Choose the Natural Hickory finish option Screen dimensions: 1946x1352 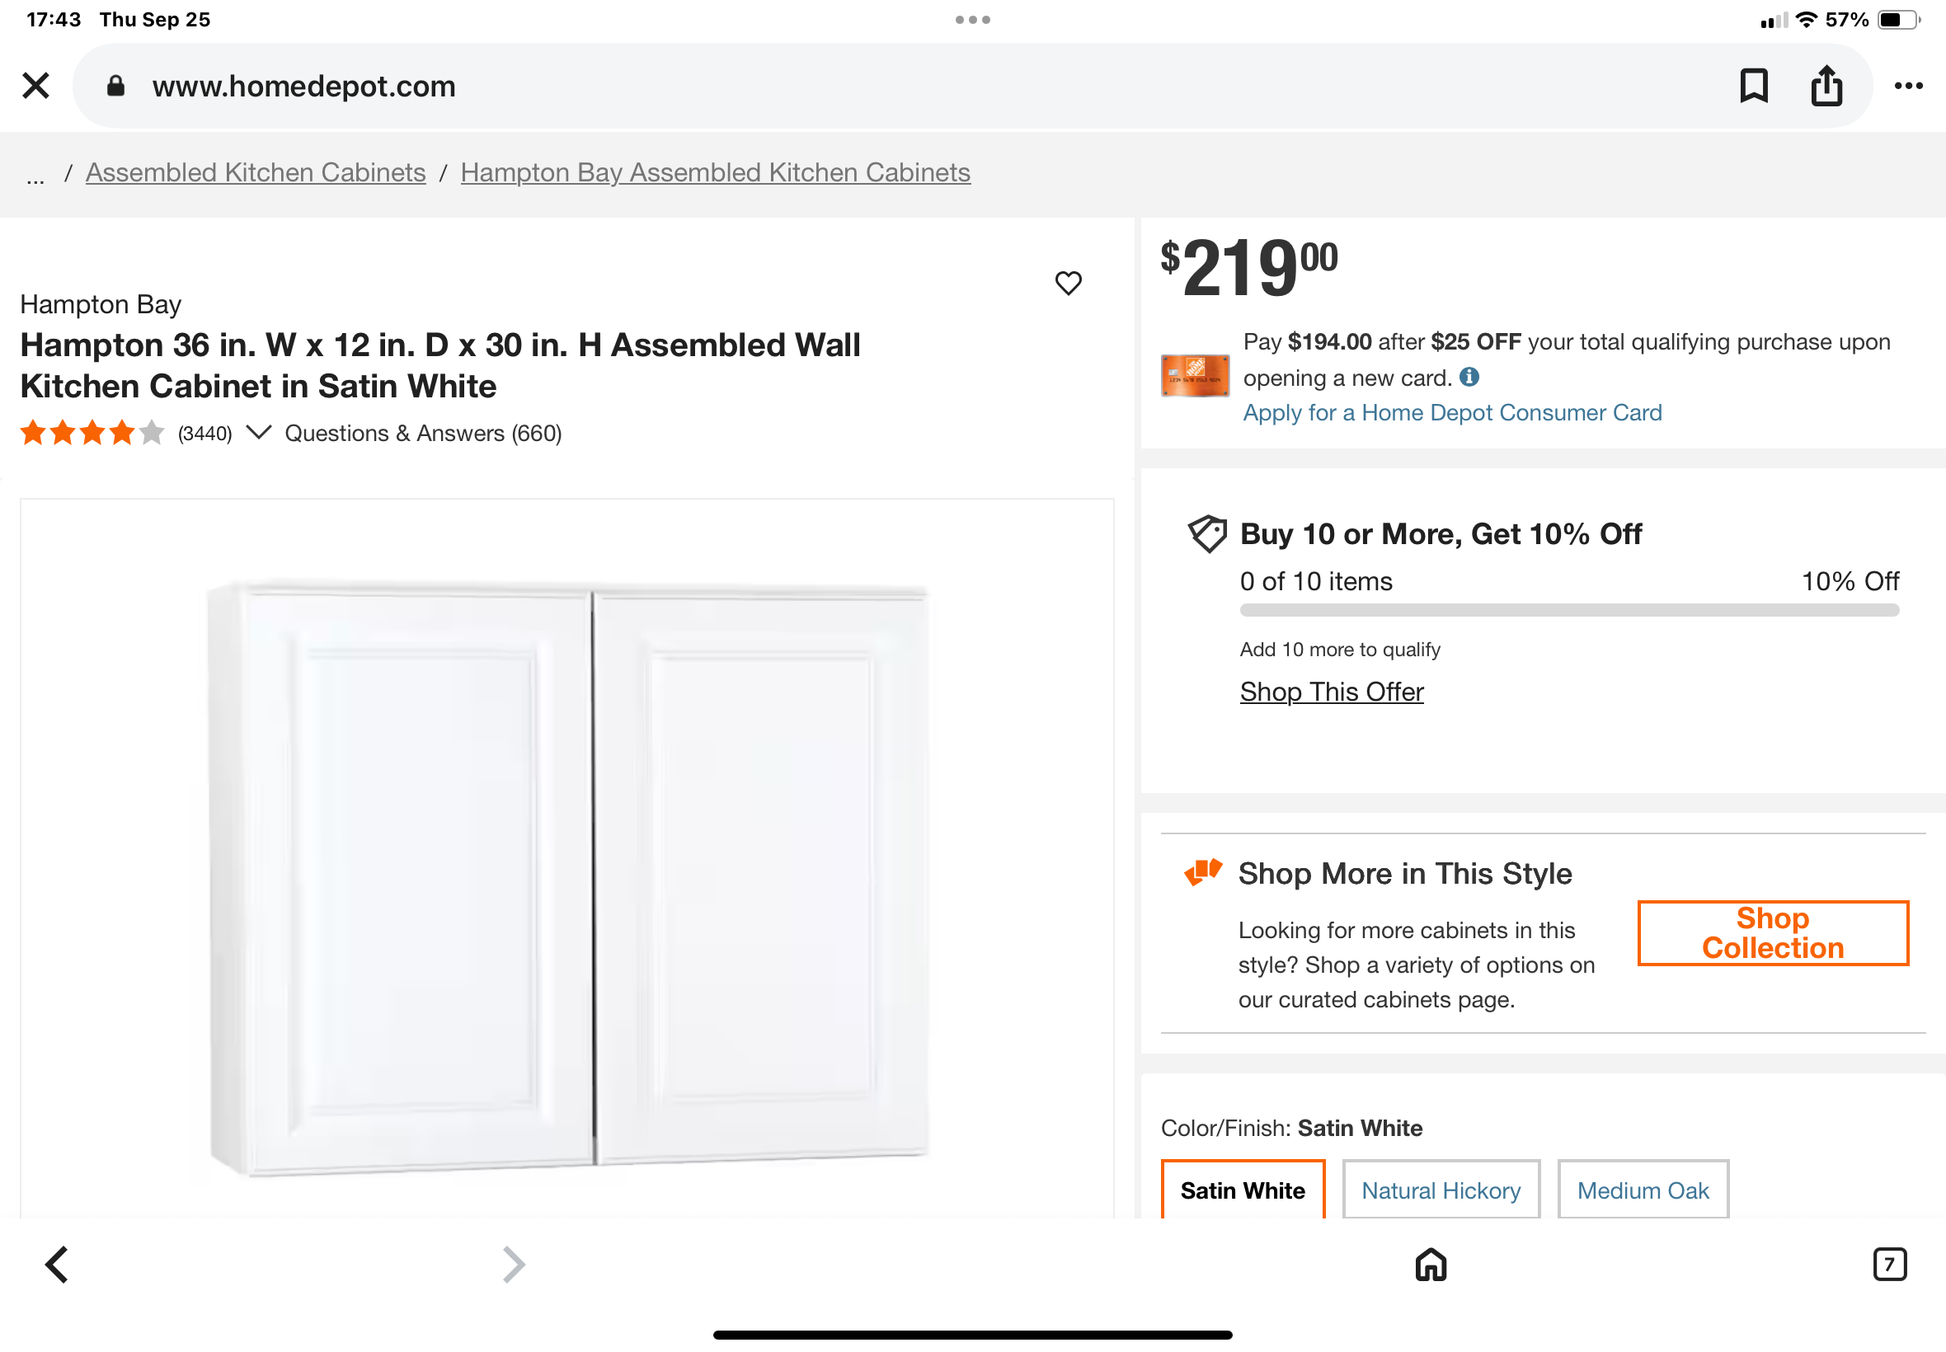(x=1440, y=1190)
